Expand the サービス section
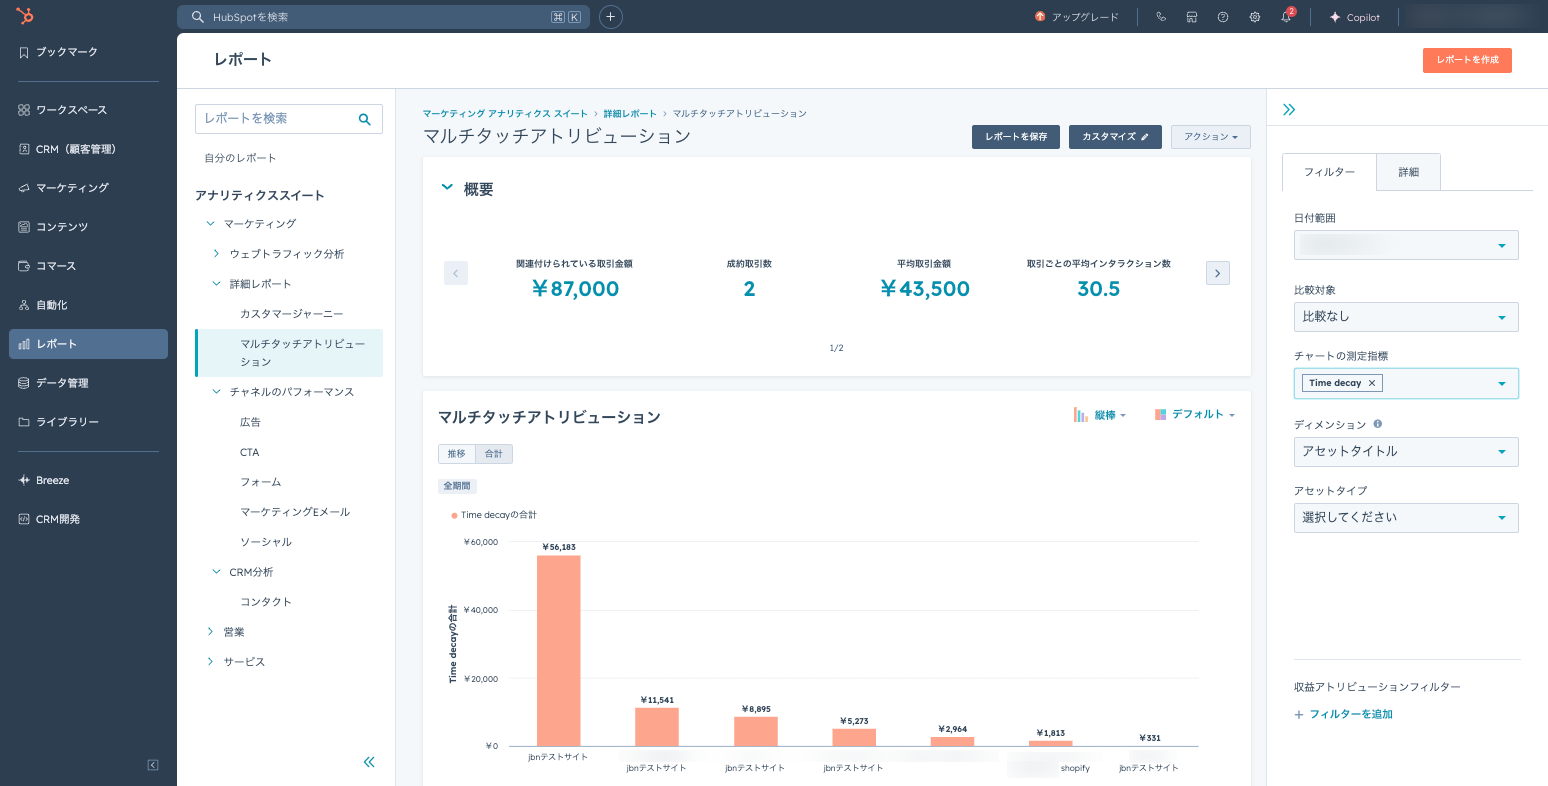 pos(210,662)
